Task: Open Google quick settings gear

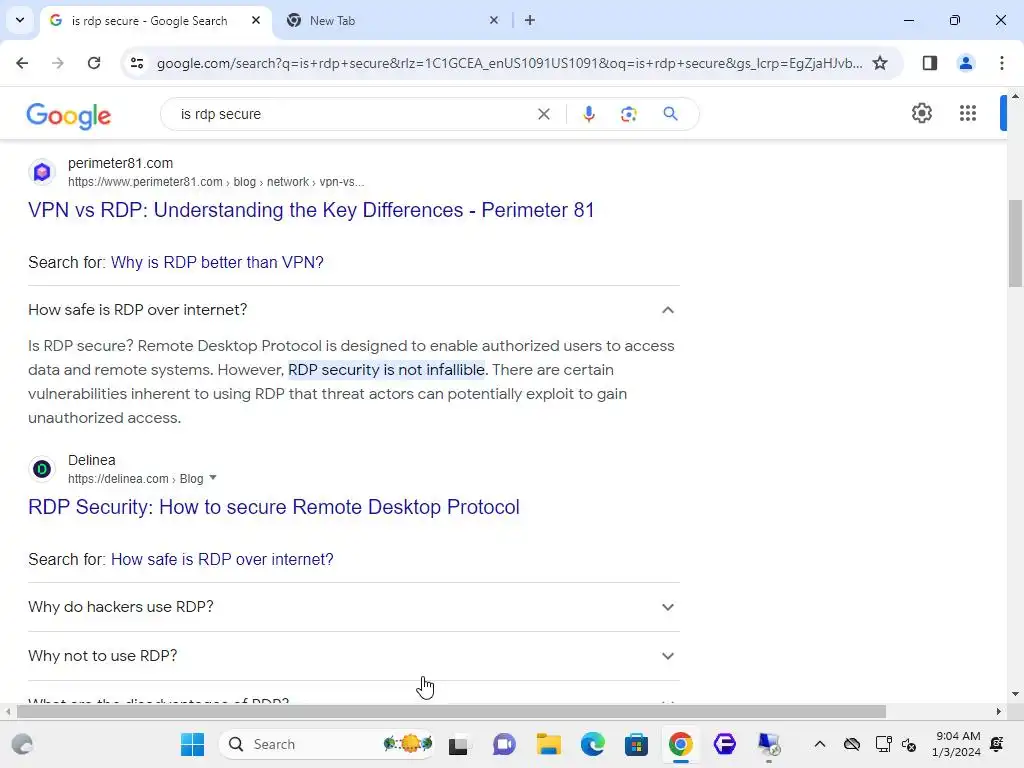Action: 921,113
